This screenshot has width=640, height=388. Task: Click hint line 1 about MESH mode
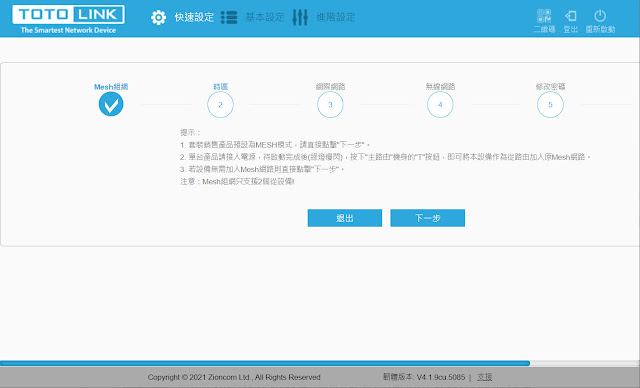[275, 144]
